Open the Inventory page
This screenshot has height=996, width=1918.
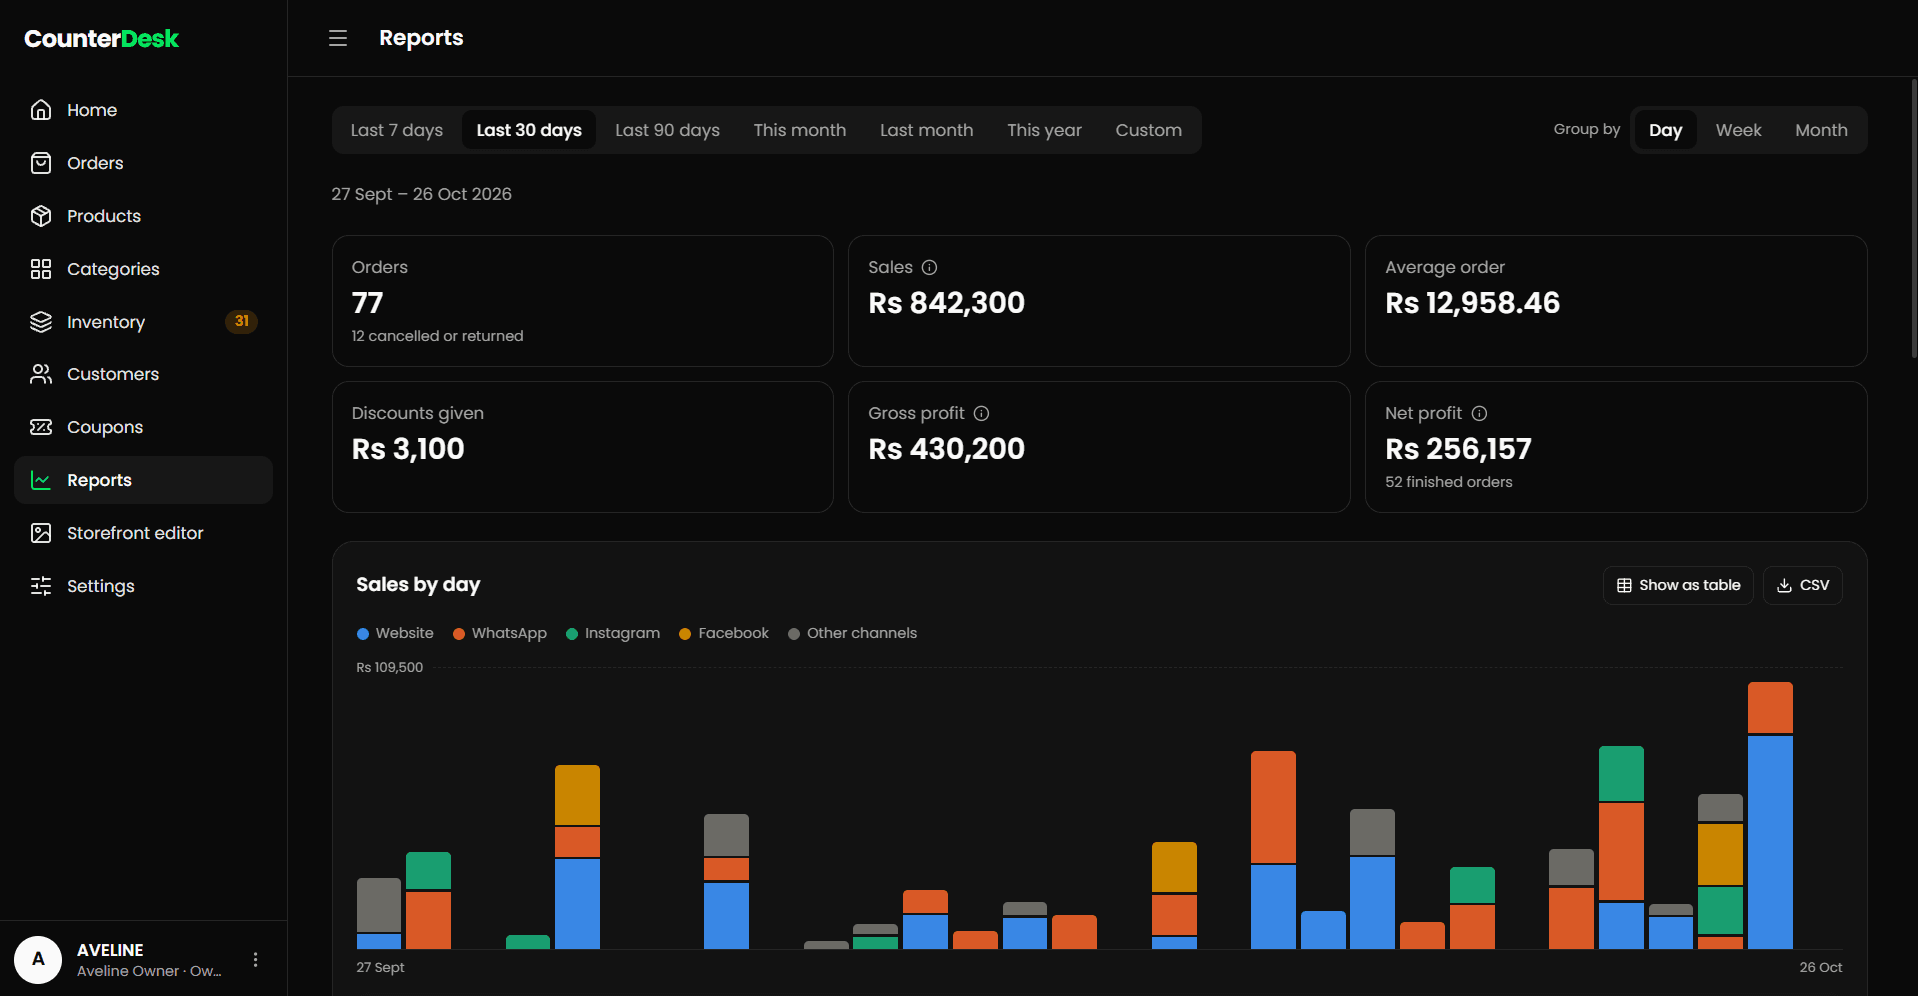(x=143, y=322)
